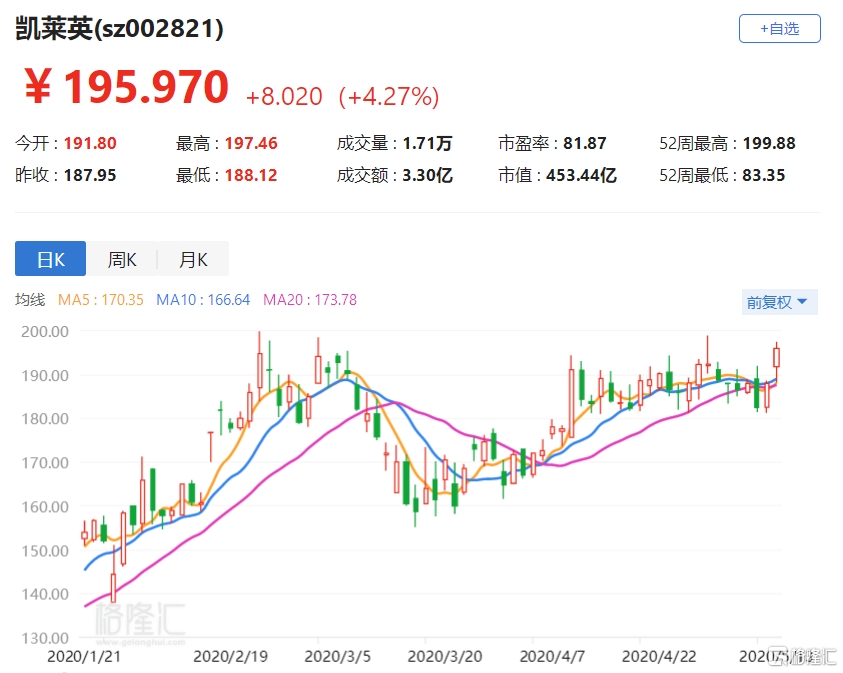Image resolution: width=843 pixels, height=673 pixels.
Task: Click the 成交量 value 1.71万
Action: (x=427, y=144)
